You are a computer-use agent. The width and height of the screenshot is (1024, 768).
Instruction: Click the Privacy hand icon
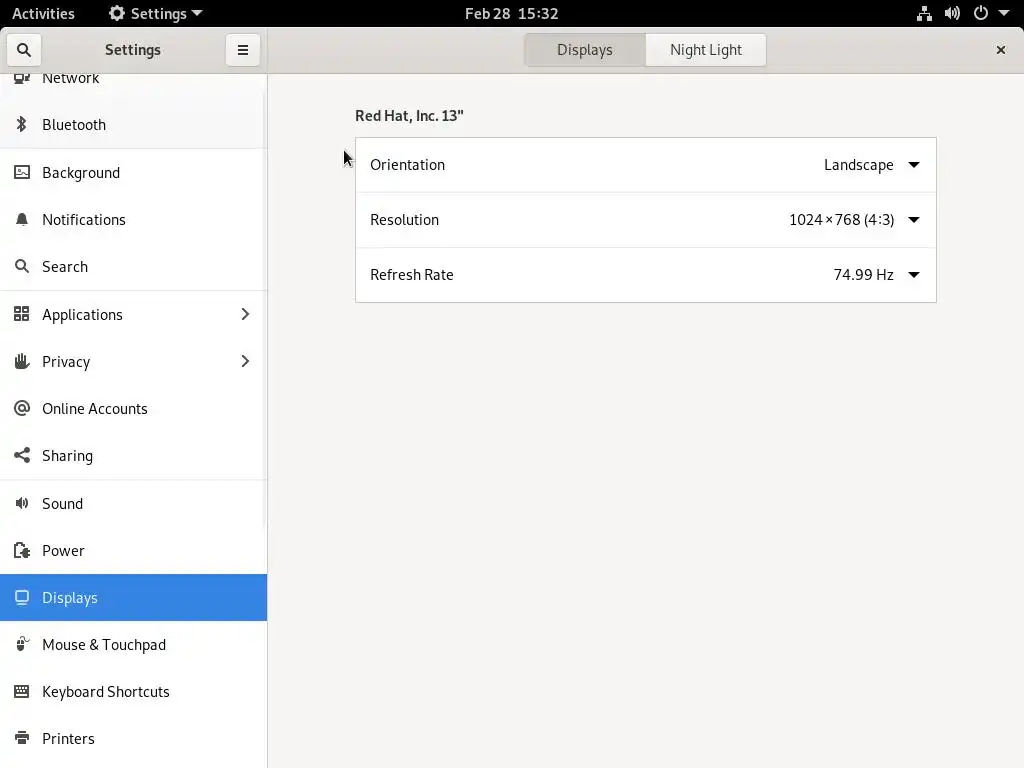click(22, 361)
